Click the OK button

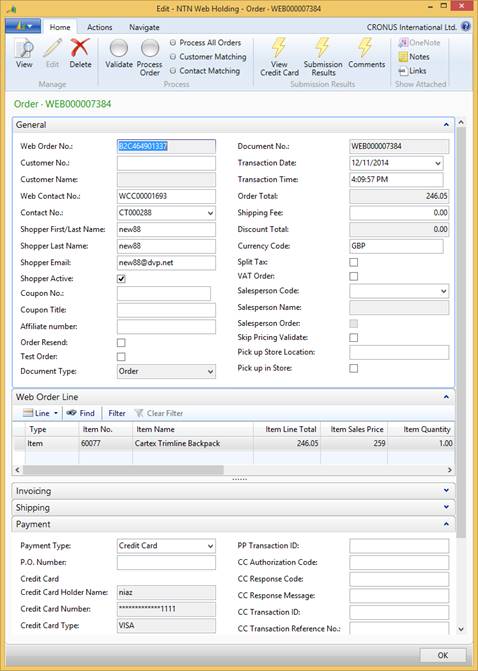(443, 655)
